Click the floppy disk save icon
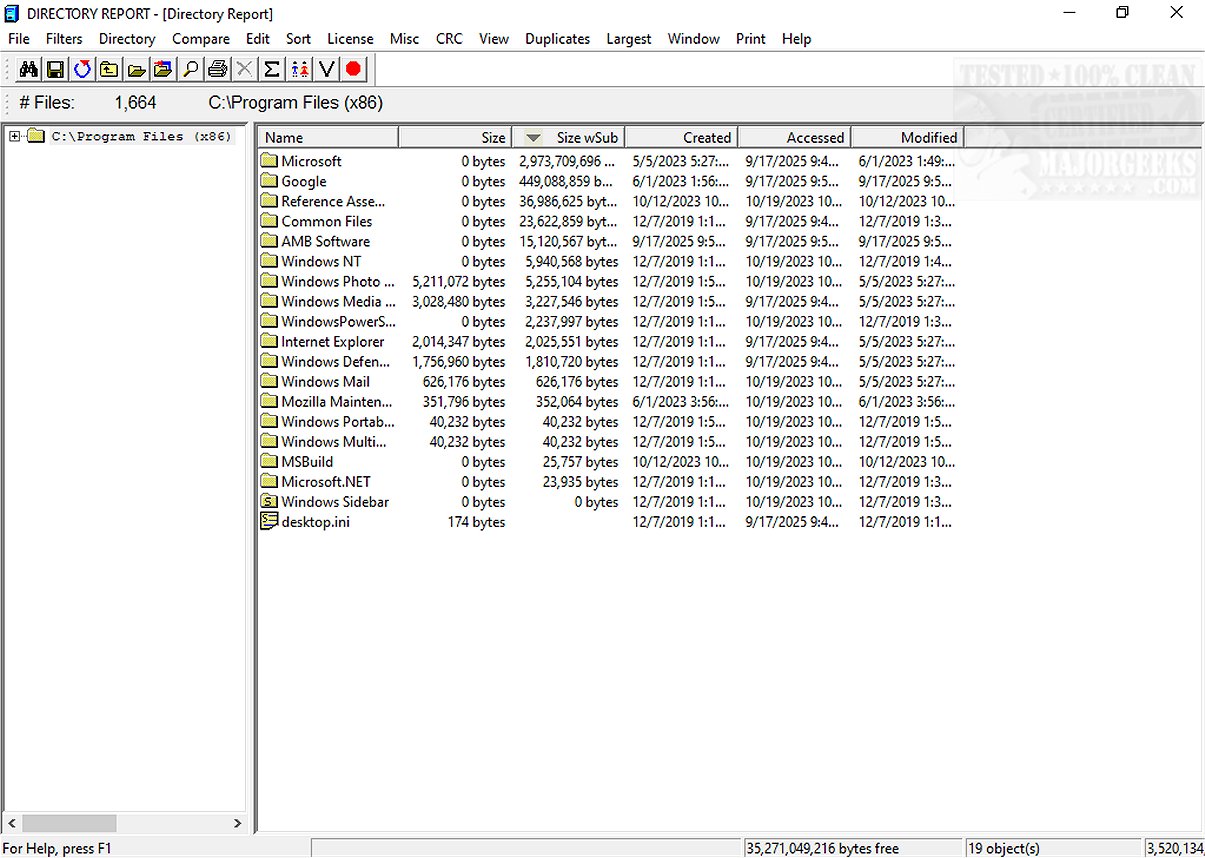1205x858 pixels. pos(55,70)
